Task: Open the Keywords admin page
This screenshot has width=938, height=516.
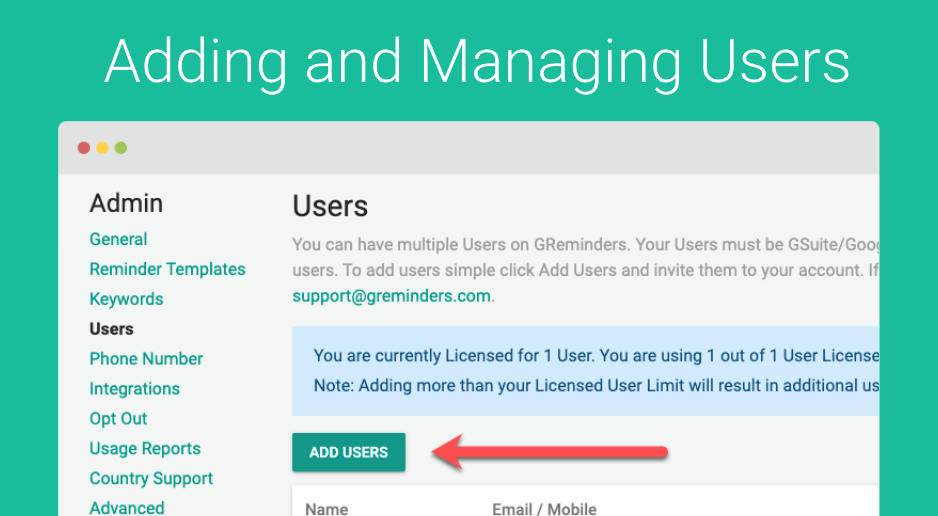Action: [x=126, y=299]
